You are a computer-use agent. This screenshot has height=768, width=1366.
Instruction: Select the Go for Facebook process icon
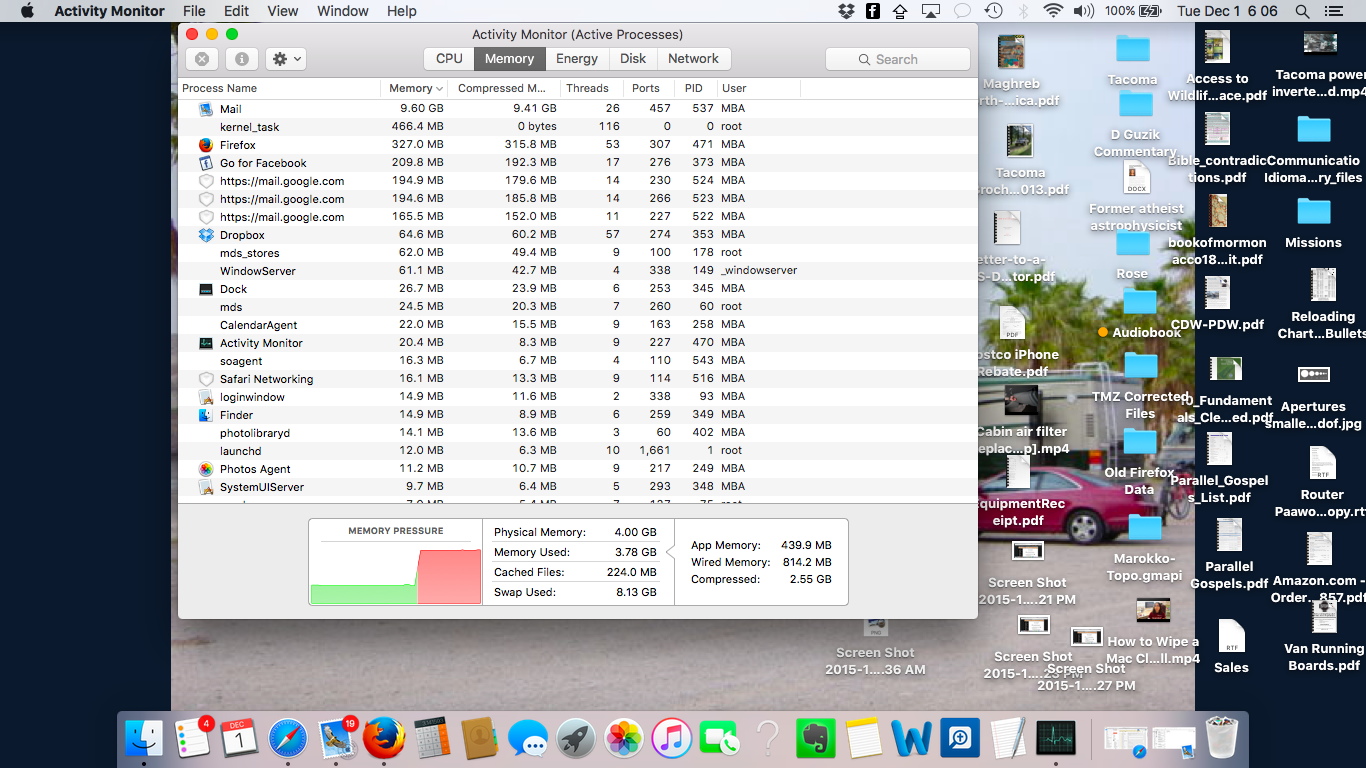click(x=206, y=163)
